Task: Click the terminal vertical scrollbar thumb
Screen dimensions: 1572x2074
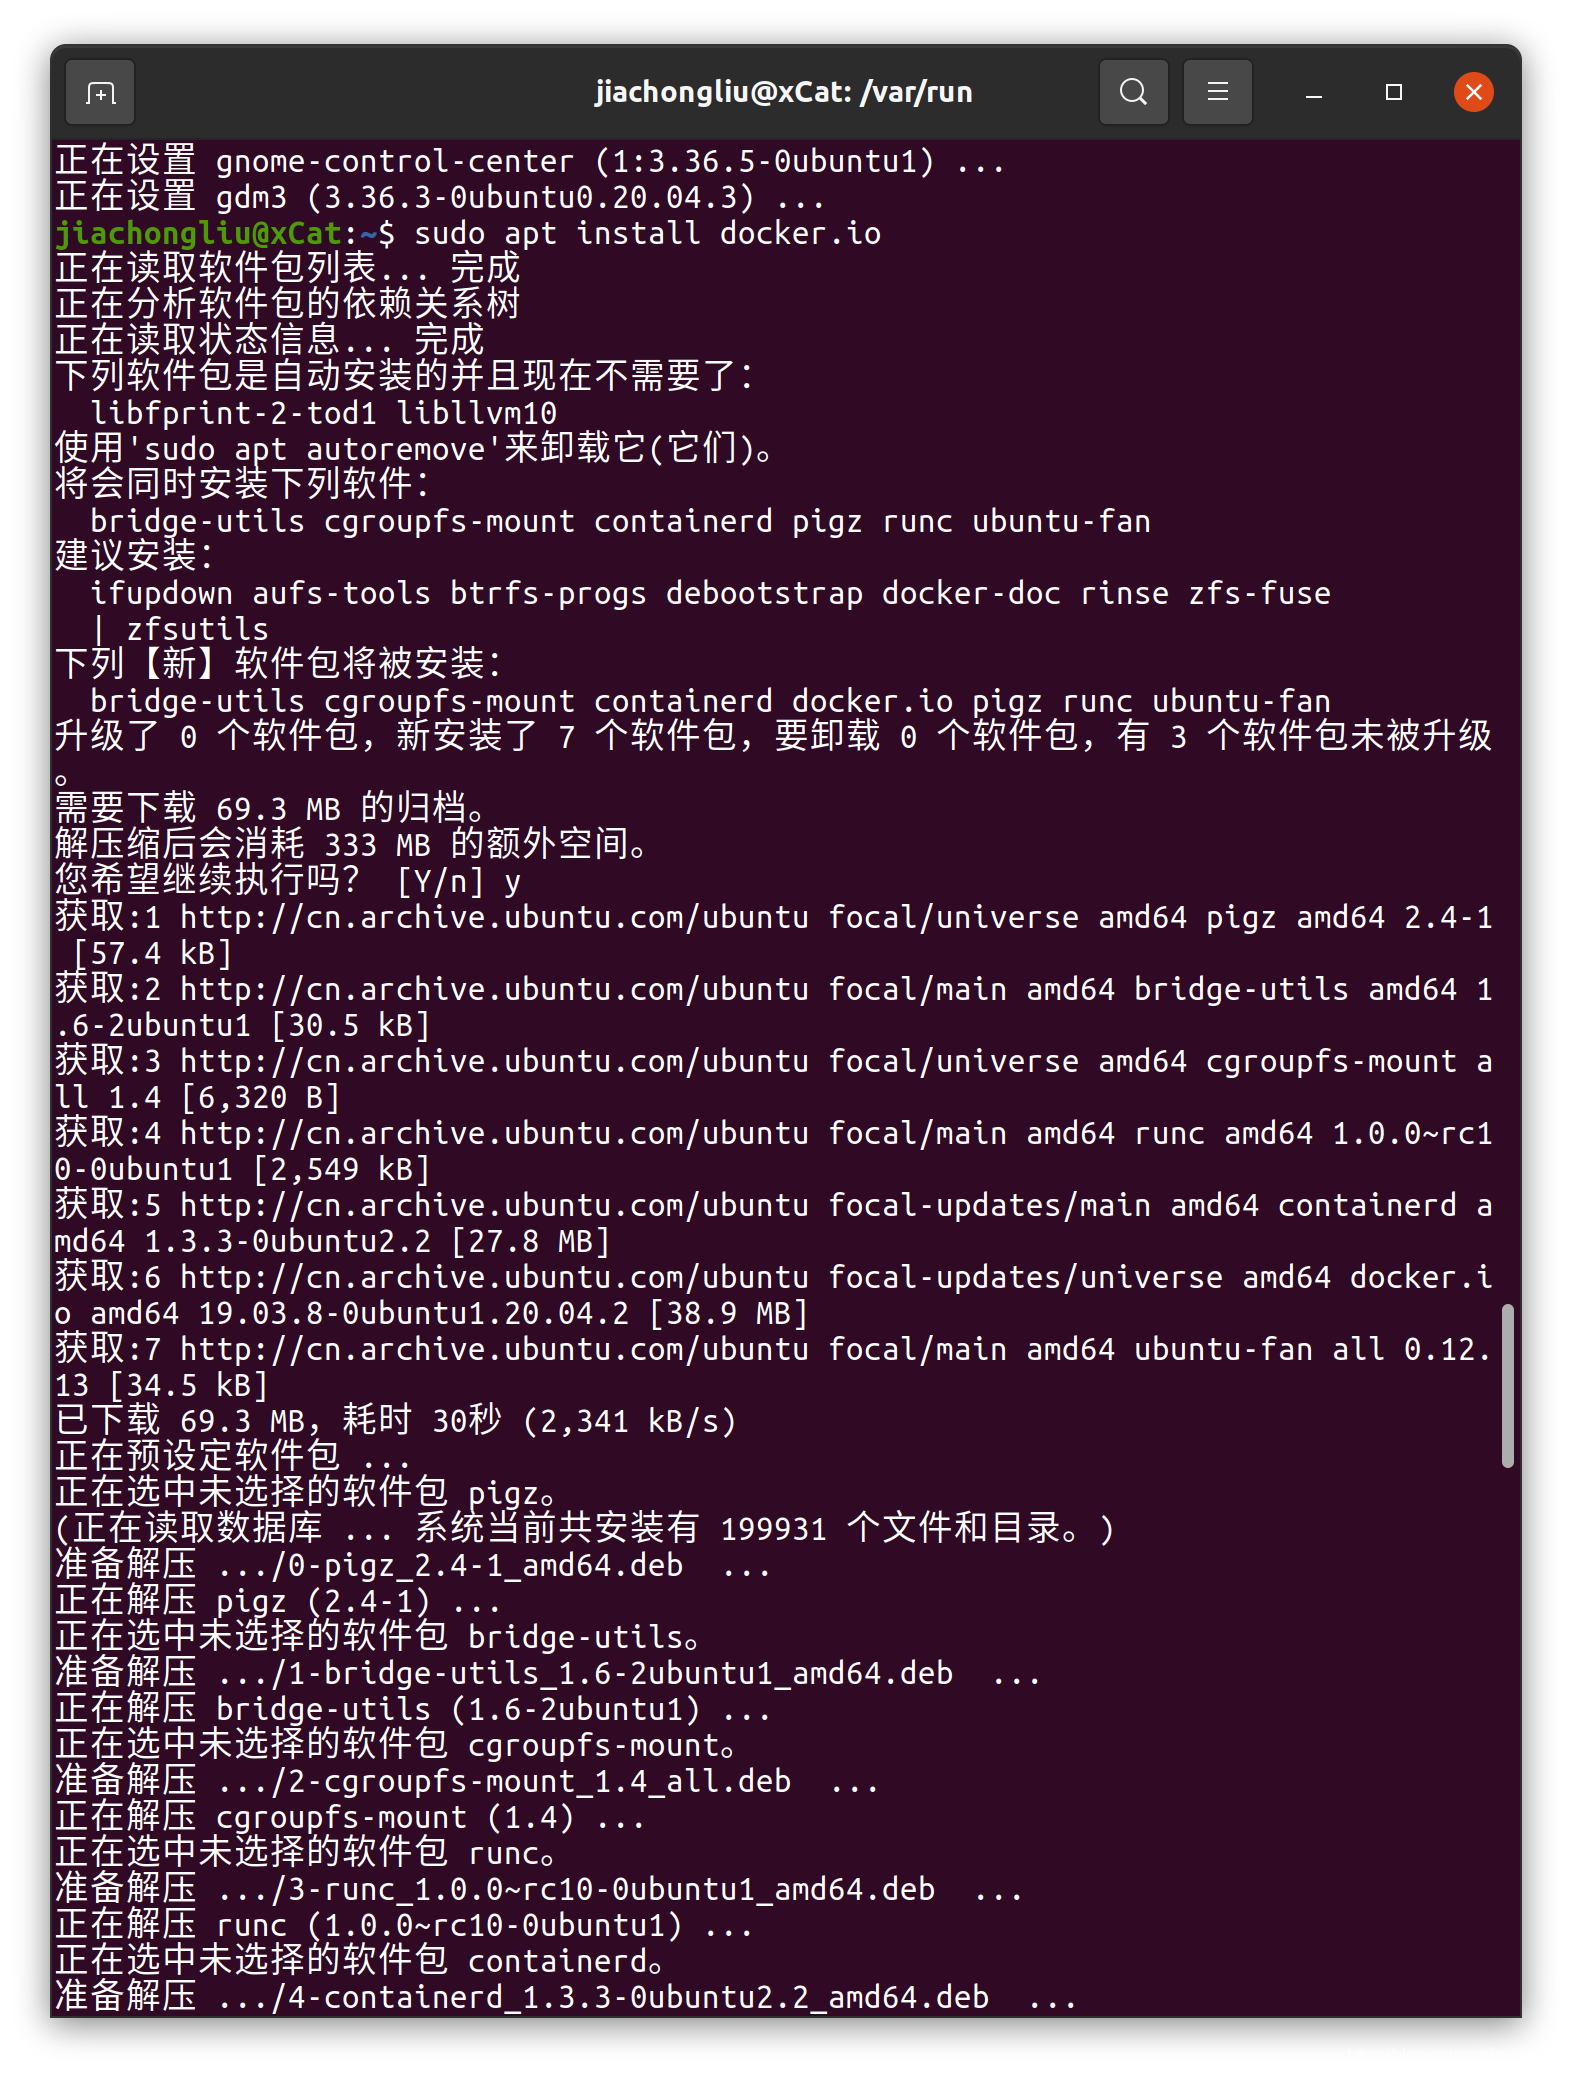Action: coord(1507,1385)
